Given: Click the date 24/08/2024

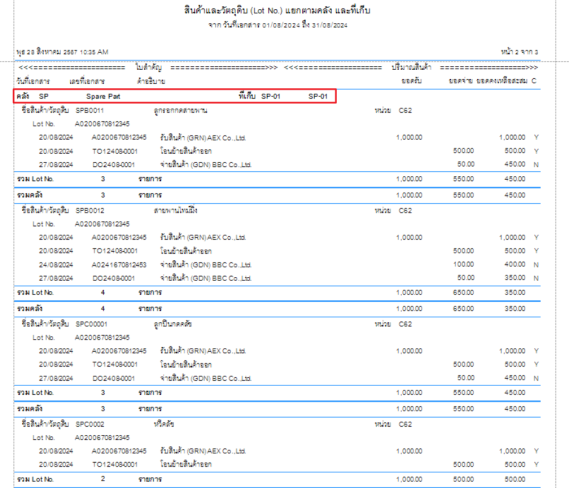Looking at the screenshot, I should 56,265.
